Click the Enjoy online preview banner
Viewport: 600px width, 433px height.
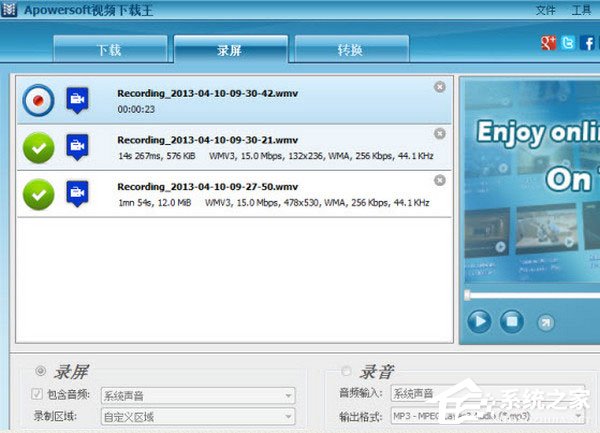pos(532,180)
